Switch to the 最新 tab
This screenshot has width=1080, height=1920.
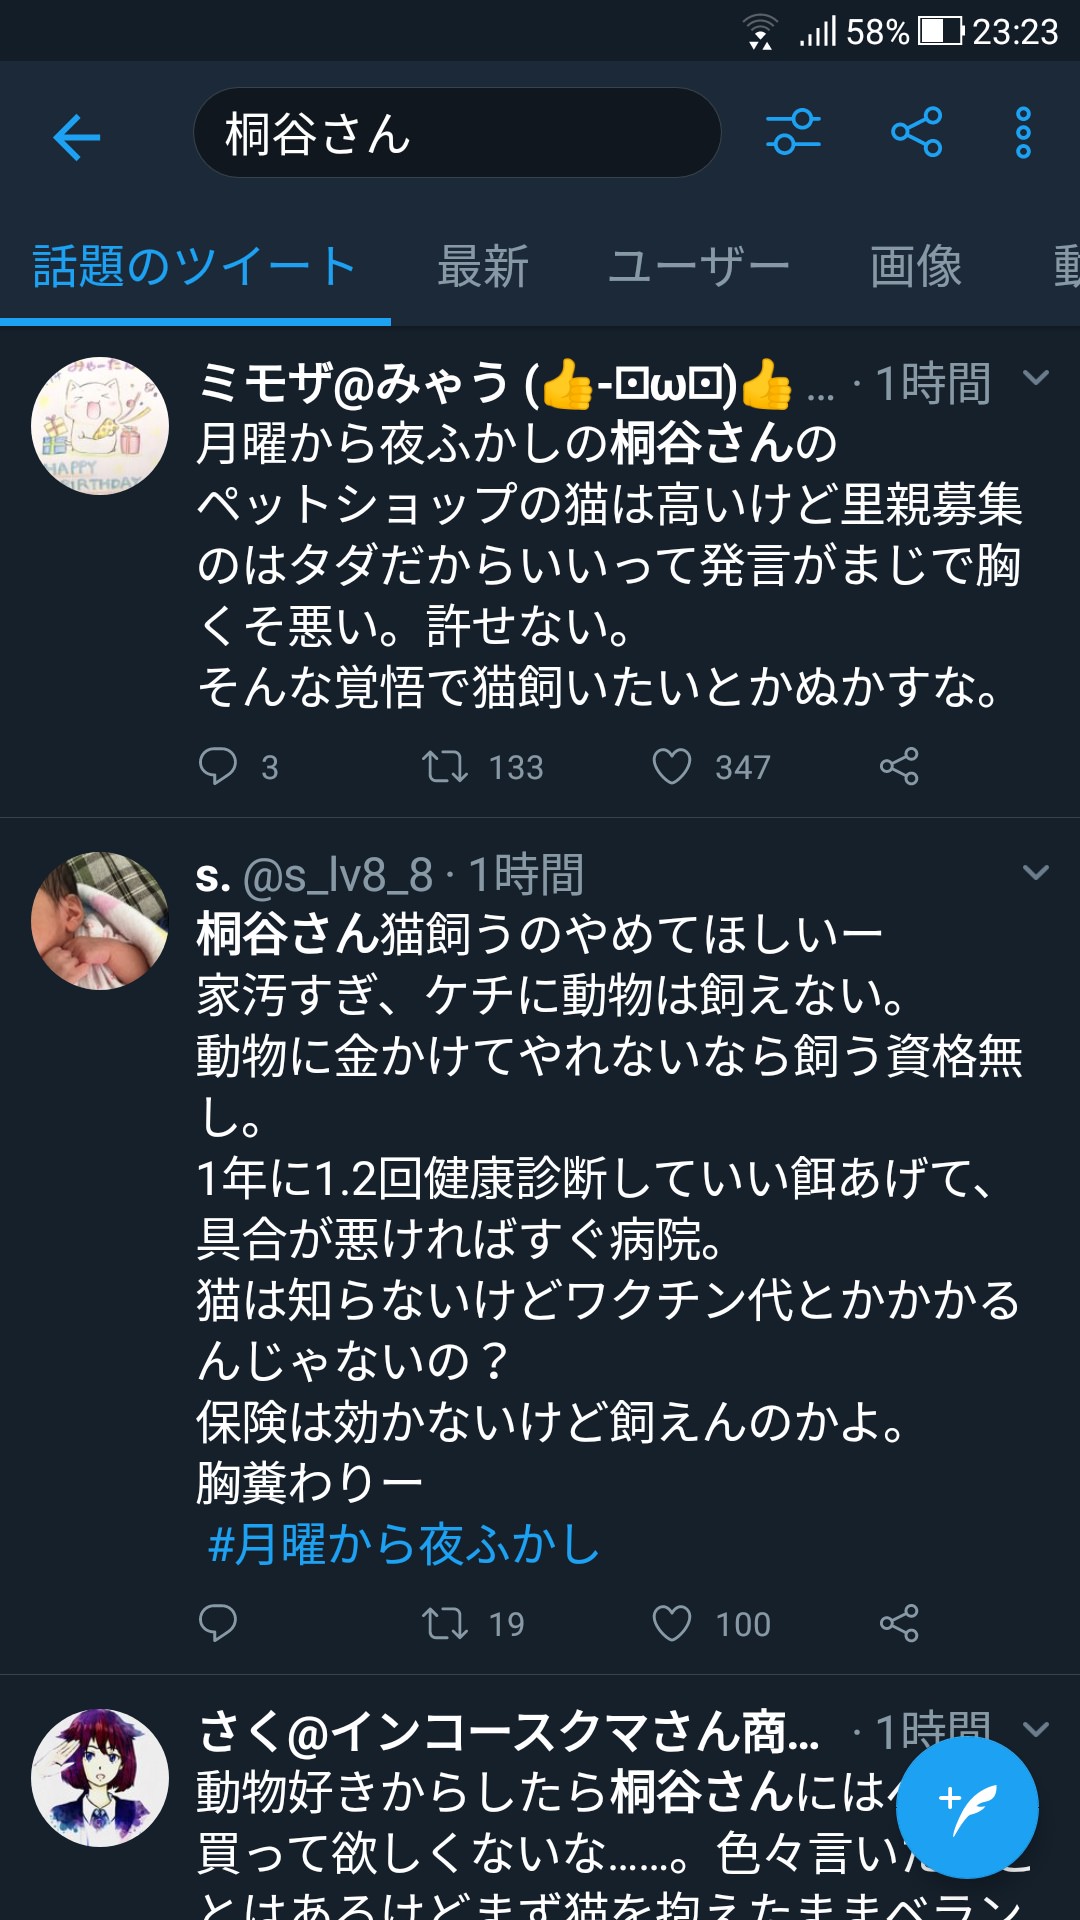[x=482, y=267]
